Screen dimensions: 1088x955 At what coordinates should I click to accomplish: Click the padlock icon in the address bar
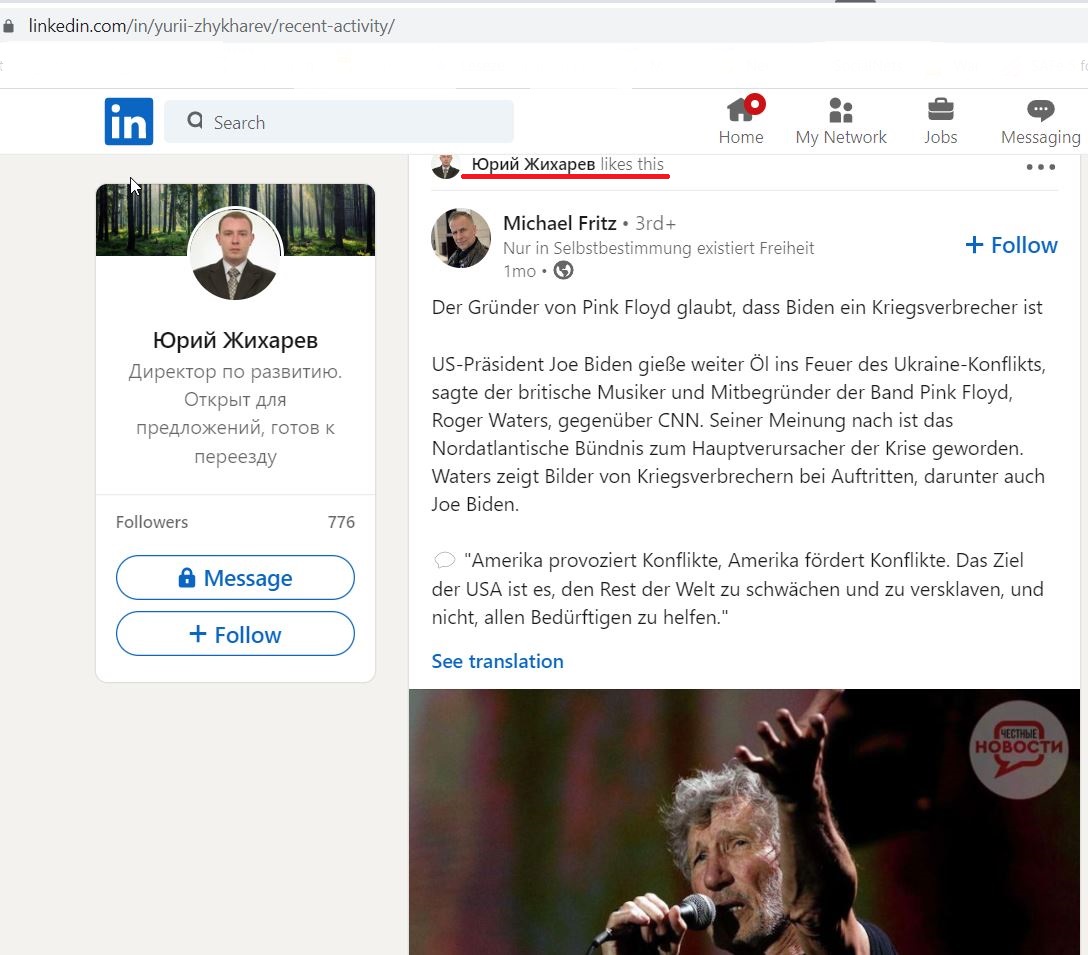click(8, 26)
